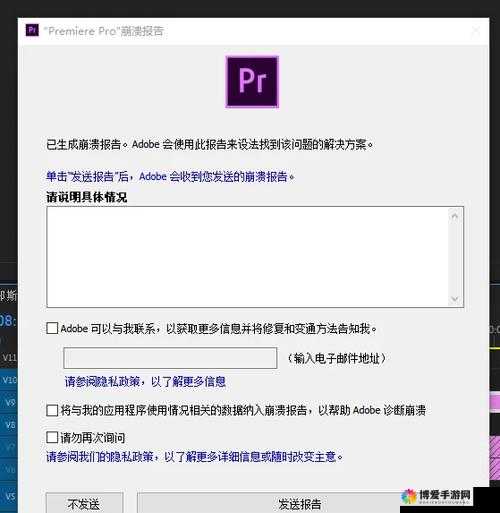Click the "（输入电子邮件地址）" label

pos(337,358)
